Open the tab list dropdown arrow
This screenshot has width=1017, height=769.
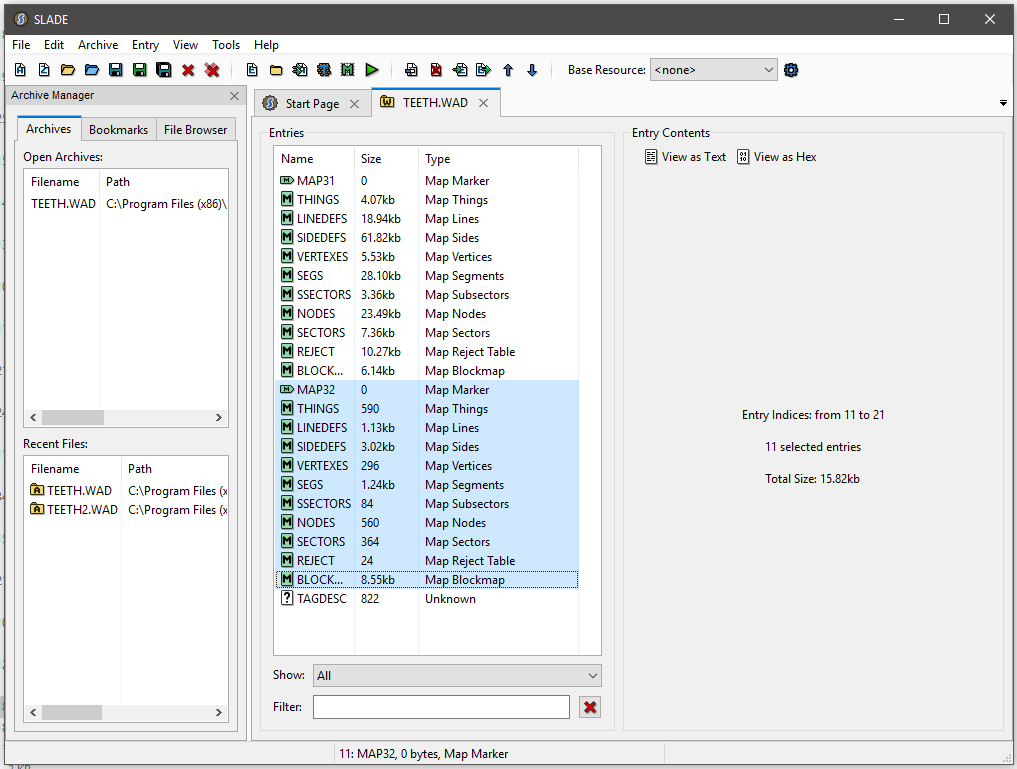1003,104
